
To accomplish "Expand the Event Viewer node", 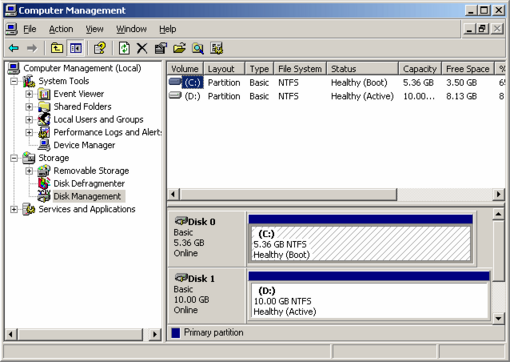I will (x=29, y=94).
